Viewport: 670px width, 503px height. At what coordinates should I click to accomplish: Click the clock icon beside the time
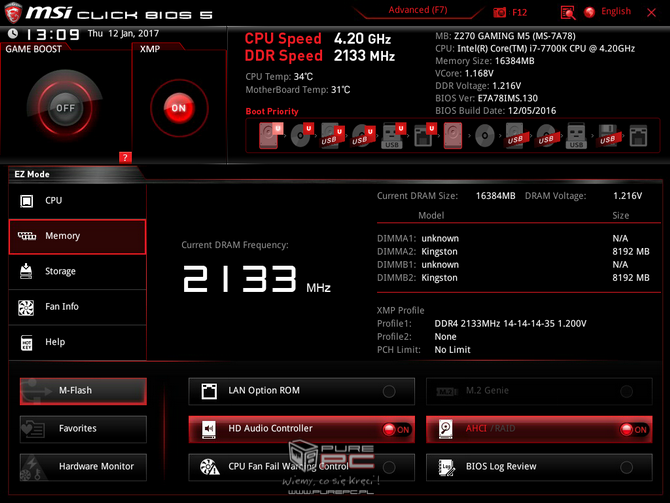point(13,33)
